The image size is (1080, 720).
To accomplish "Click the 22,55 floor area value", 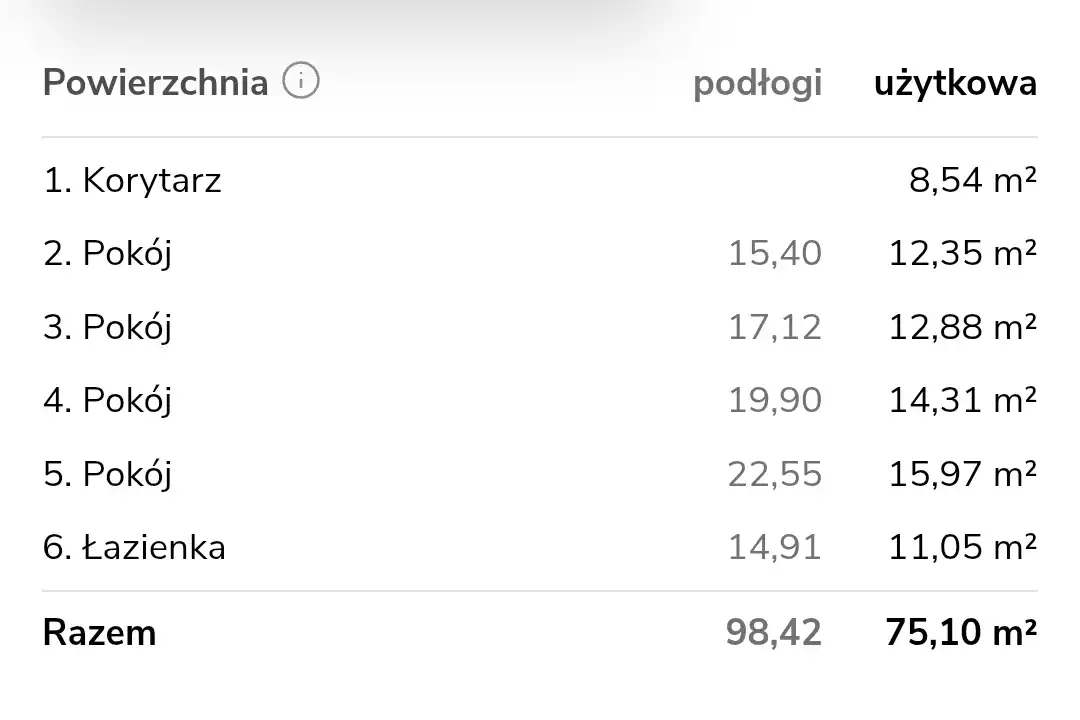I will (x=774, y=474).
